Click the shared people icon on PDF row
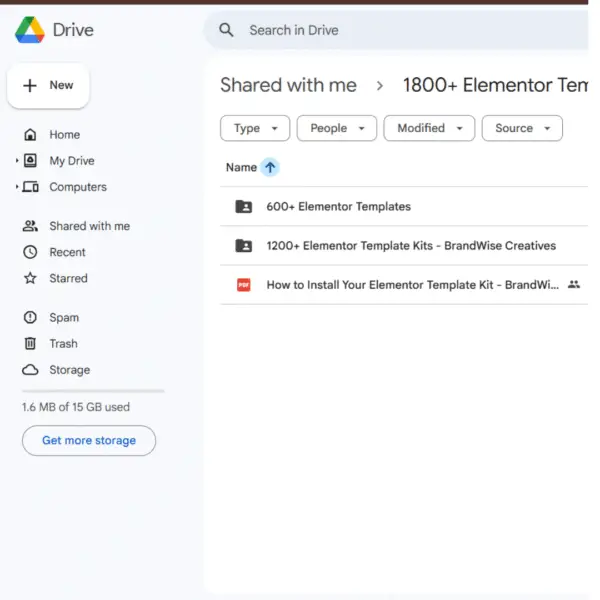600x600 pixels. (x=574, y=284)
